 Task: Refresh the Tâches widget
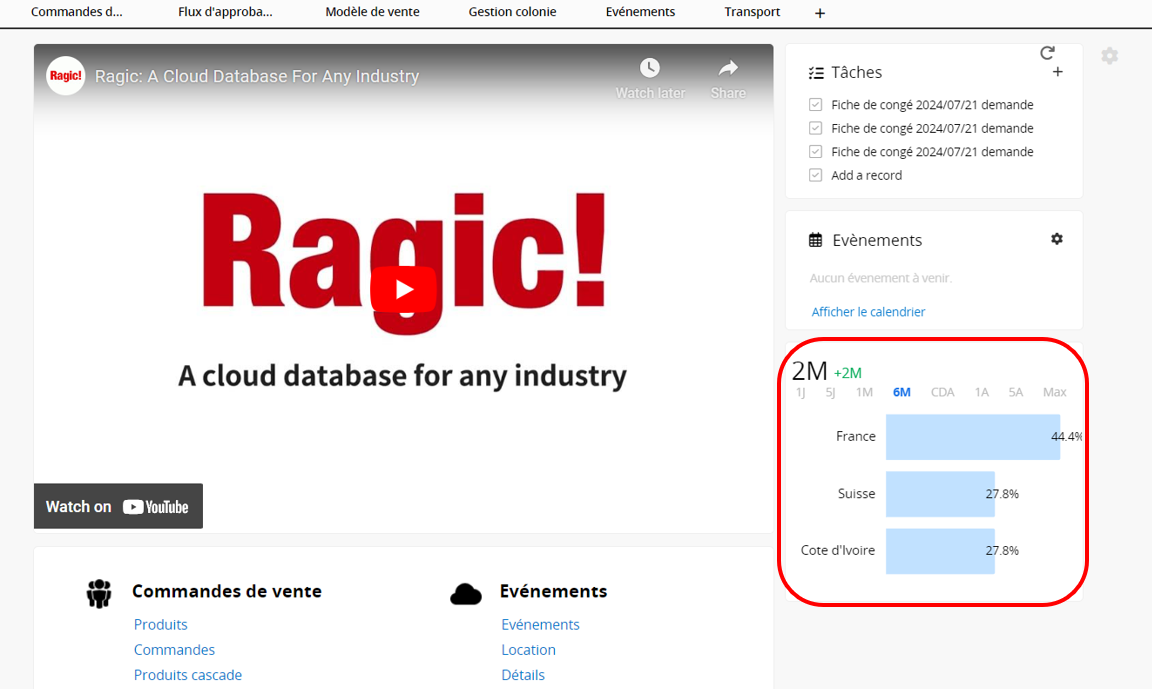[1047, 52]
